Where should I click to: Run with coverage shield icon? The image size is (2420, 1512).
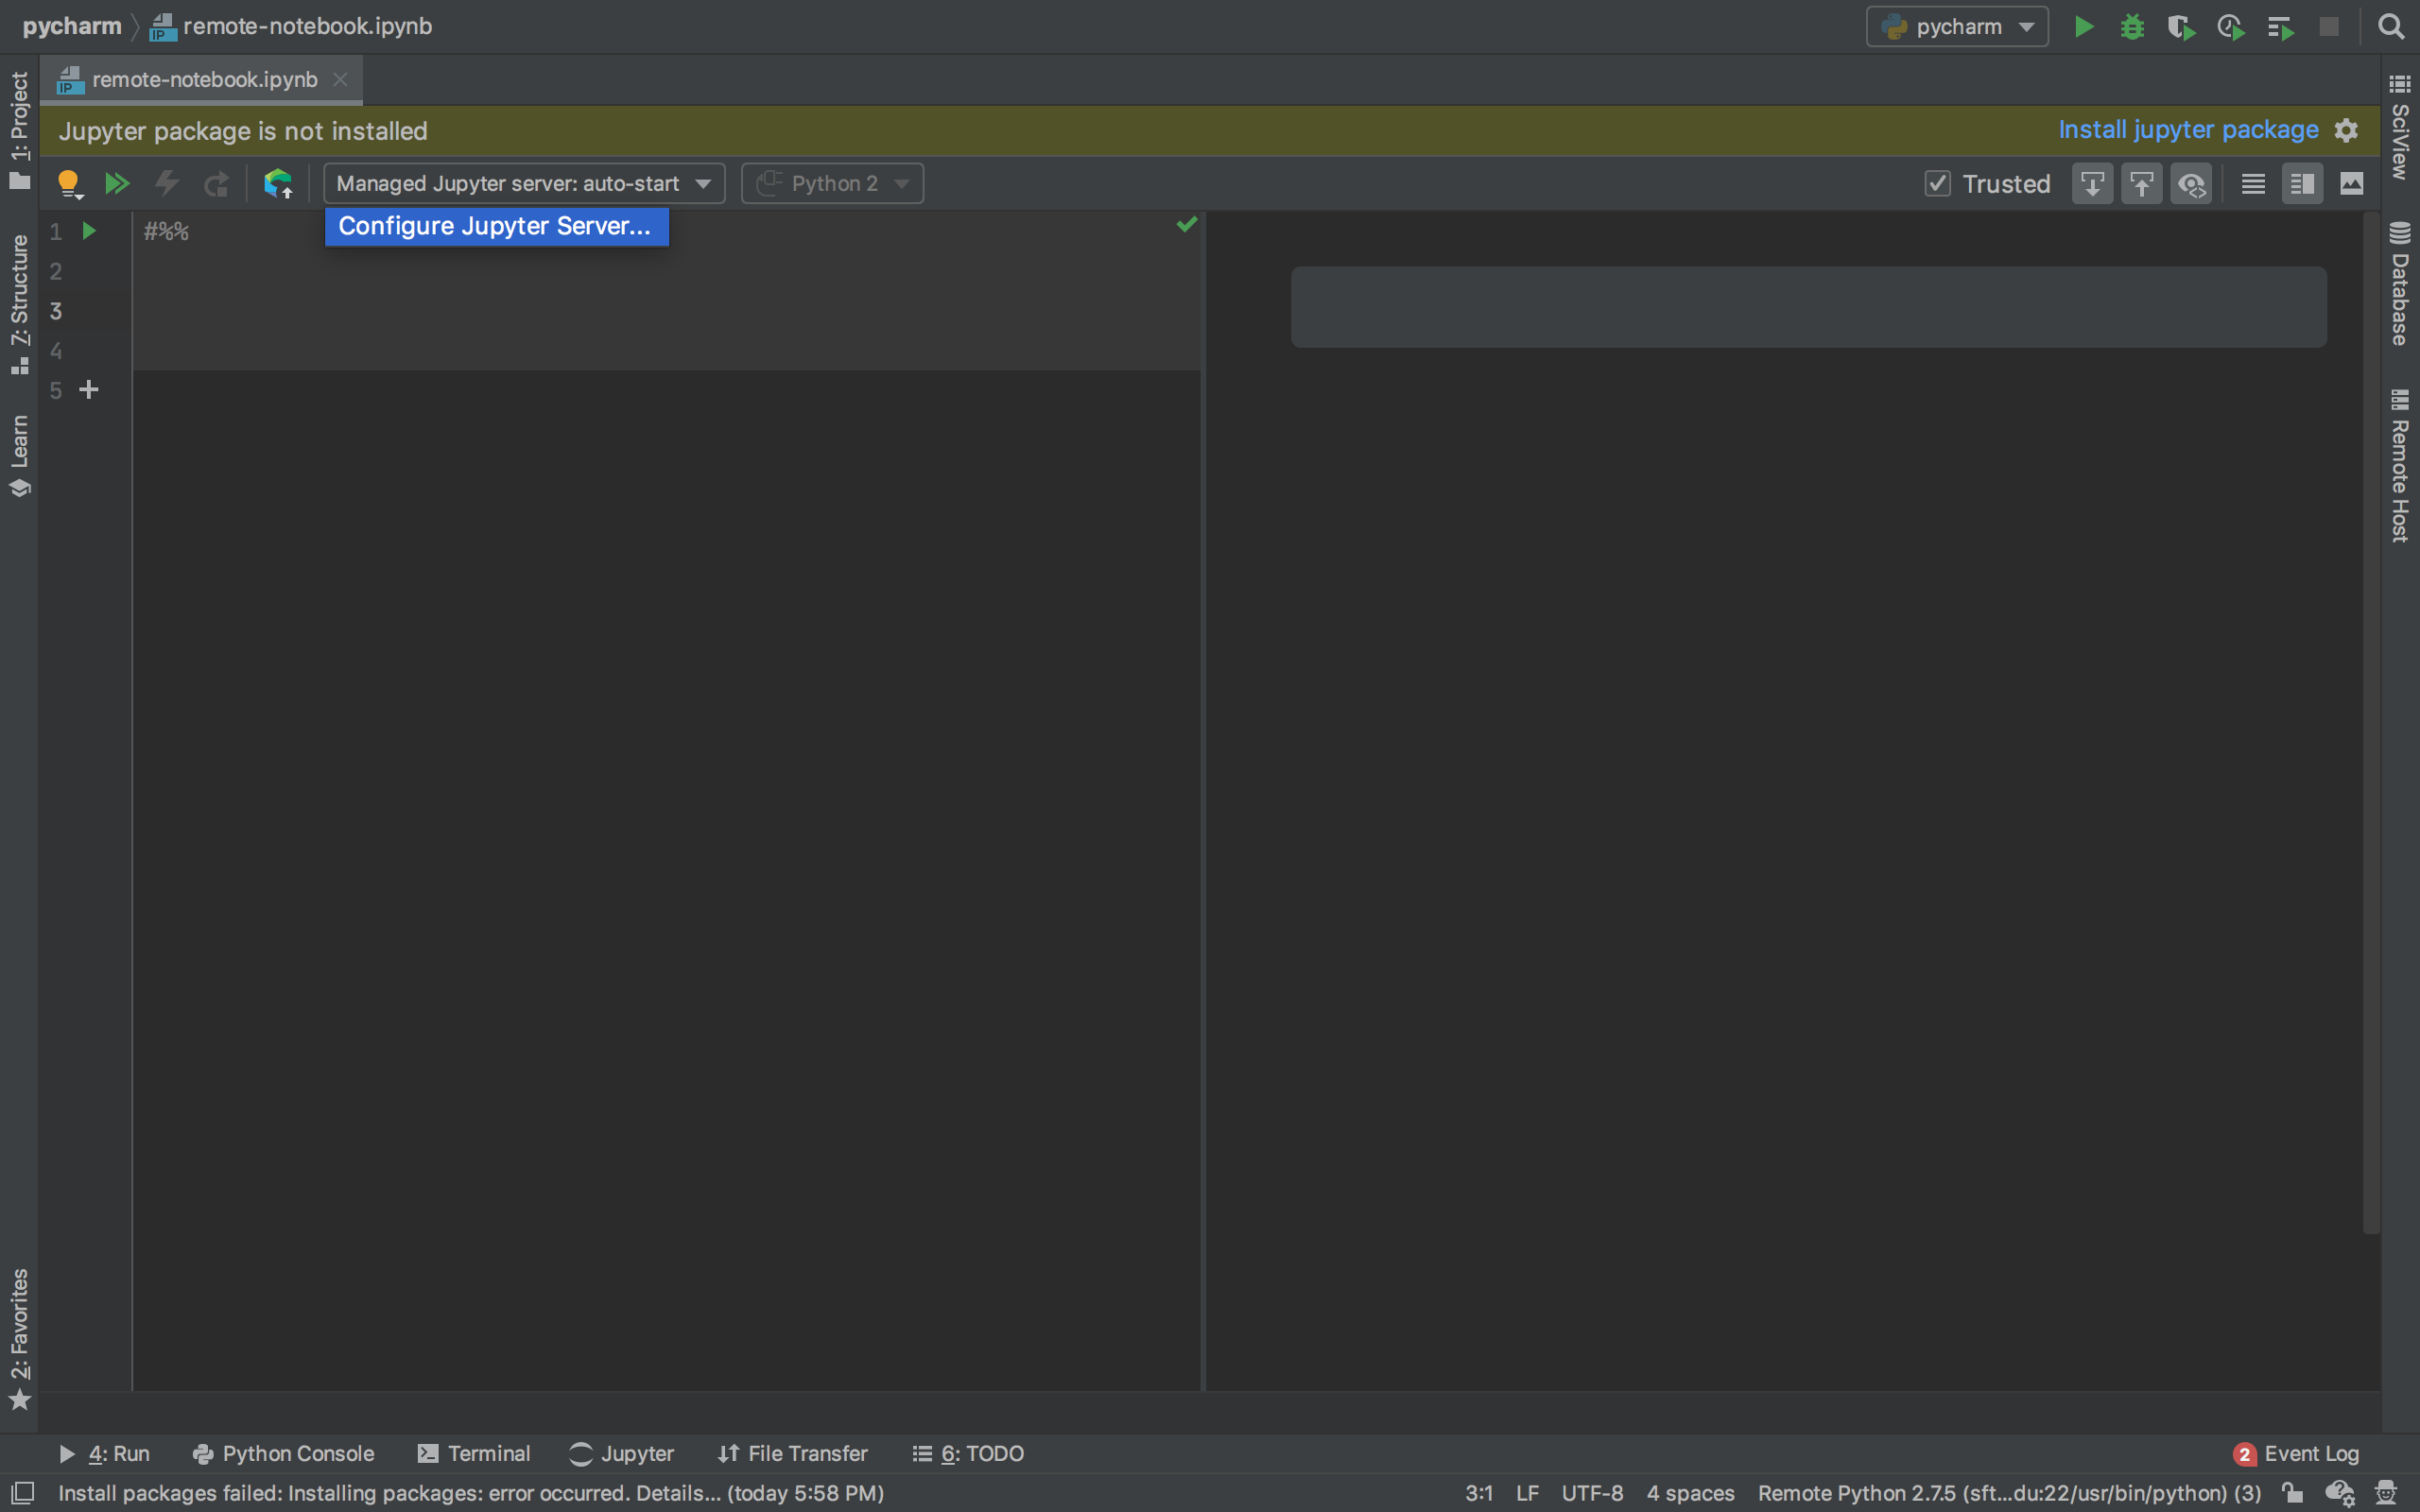point(2181,26)
